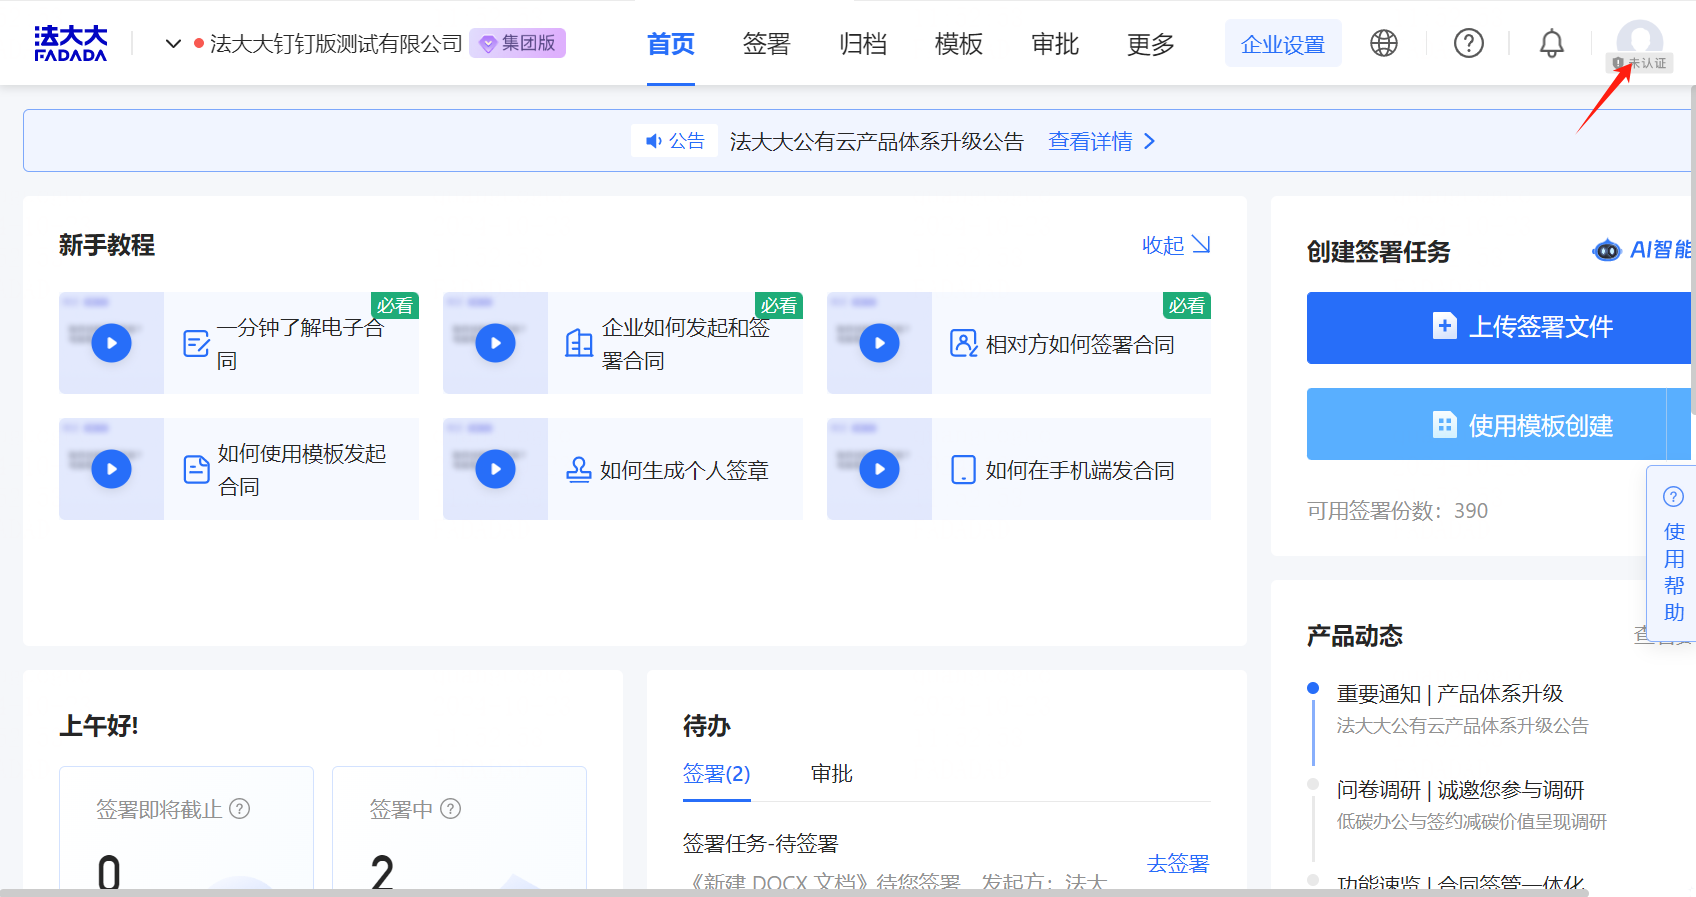Click the 公告 speaker tag
Screen dimensions: 1696x897
675,141
